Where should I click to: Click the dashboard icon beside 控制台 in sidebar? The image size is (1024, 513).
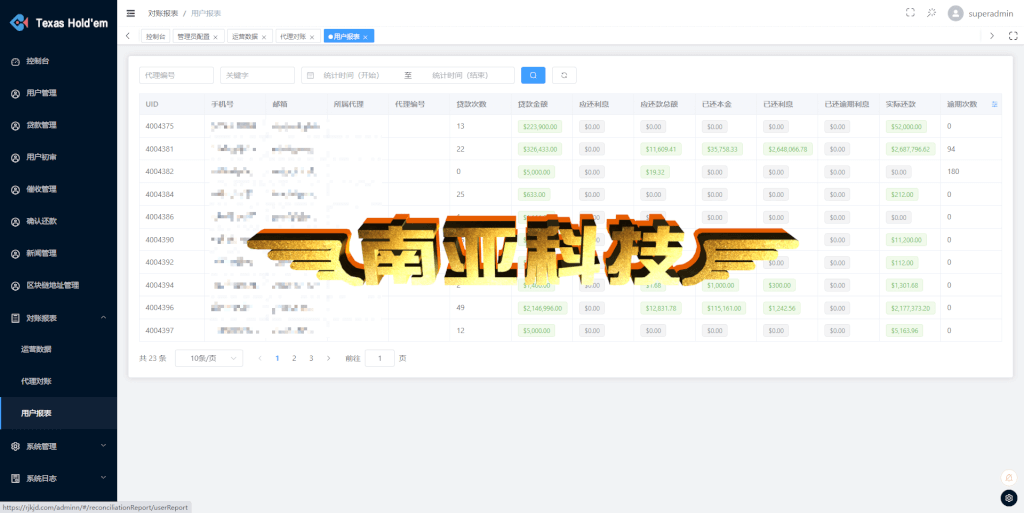point(16,61)
